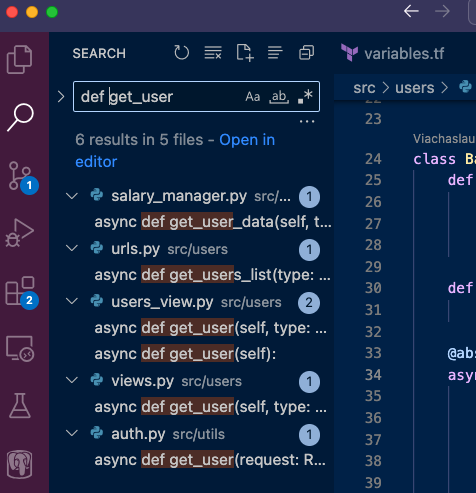The height and width of the screenshot is (493, 476).
Task: Open the Testing flask view
Action: (20, 406)
